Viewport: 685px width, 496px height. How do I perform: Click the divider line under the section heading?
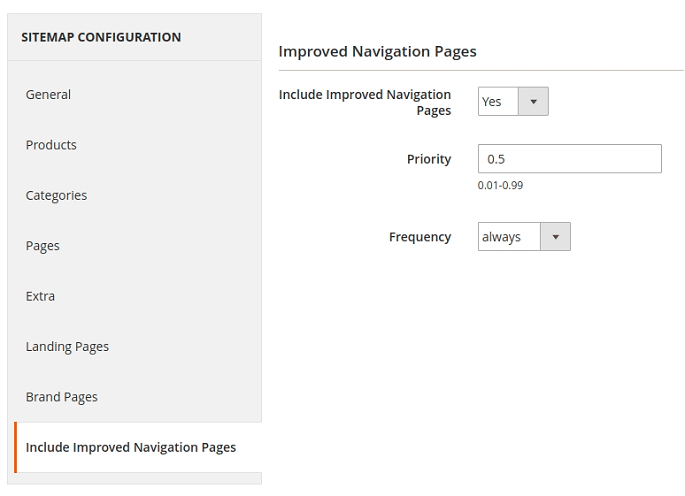coord(480,70)
